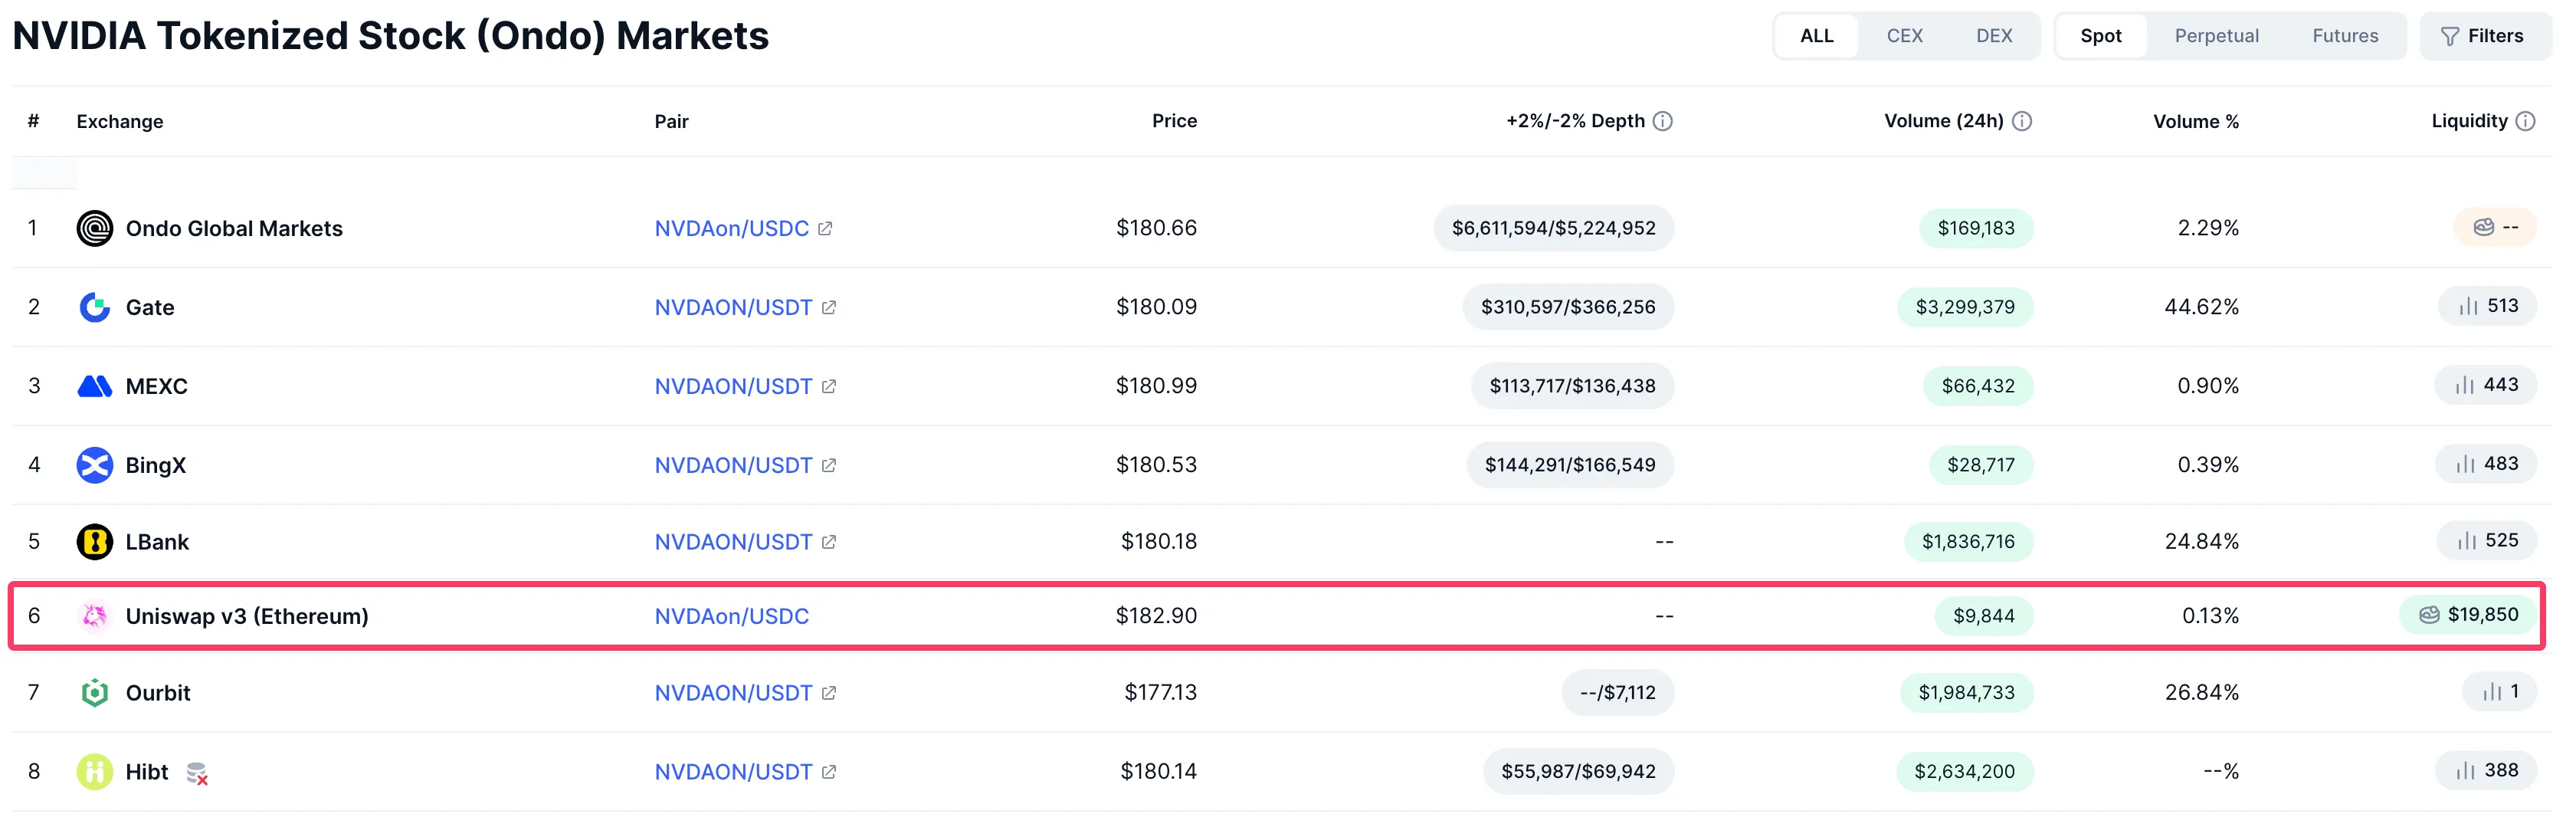Open the Perpetual markets tab
The width and height of the screenshot is (2576, 837).
[2216, 36]
